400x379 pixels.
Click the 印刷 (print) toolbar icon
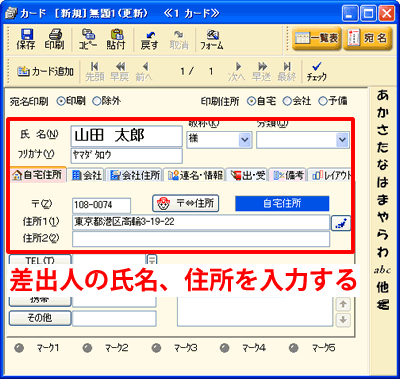tap(55, 39)
